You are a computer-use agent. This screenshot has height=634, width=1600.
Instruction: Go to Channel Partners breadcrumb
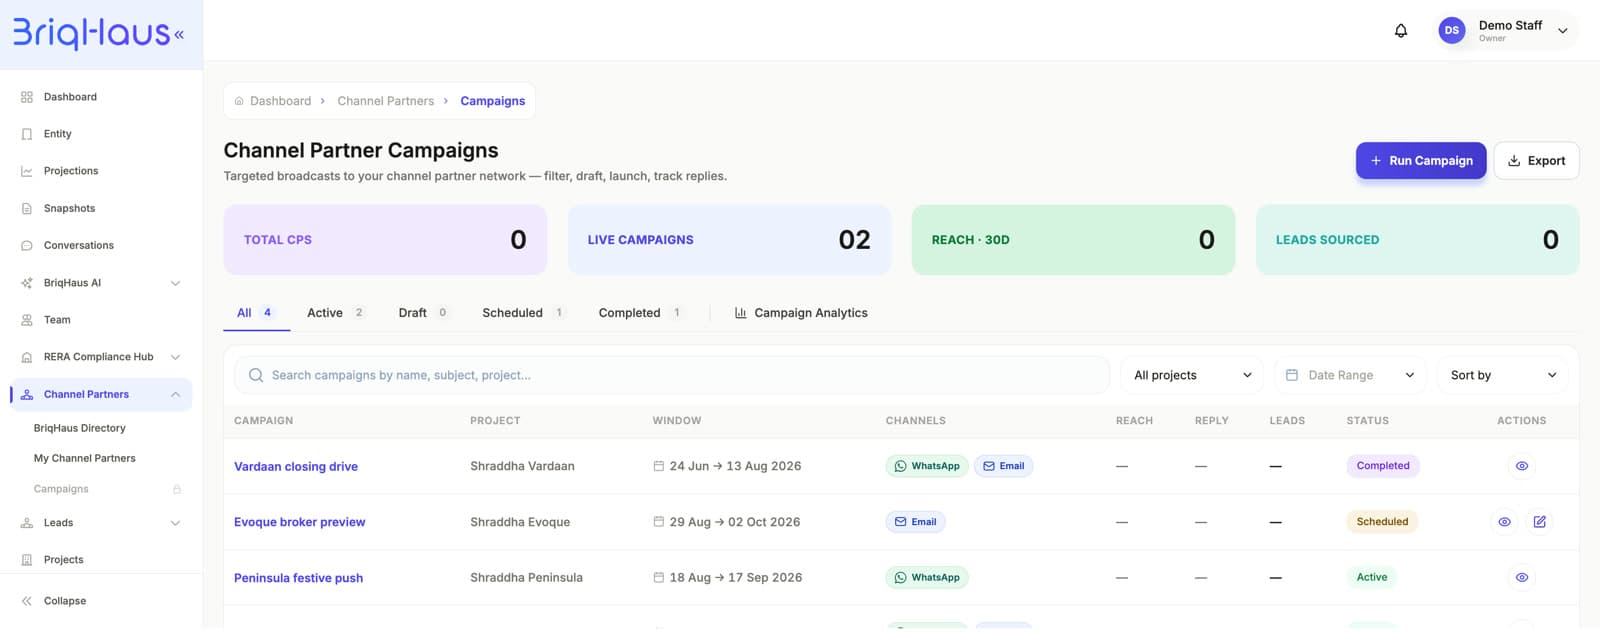coord(385,101)
